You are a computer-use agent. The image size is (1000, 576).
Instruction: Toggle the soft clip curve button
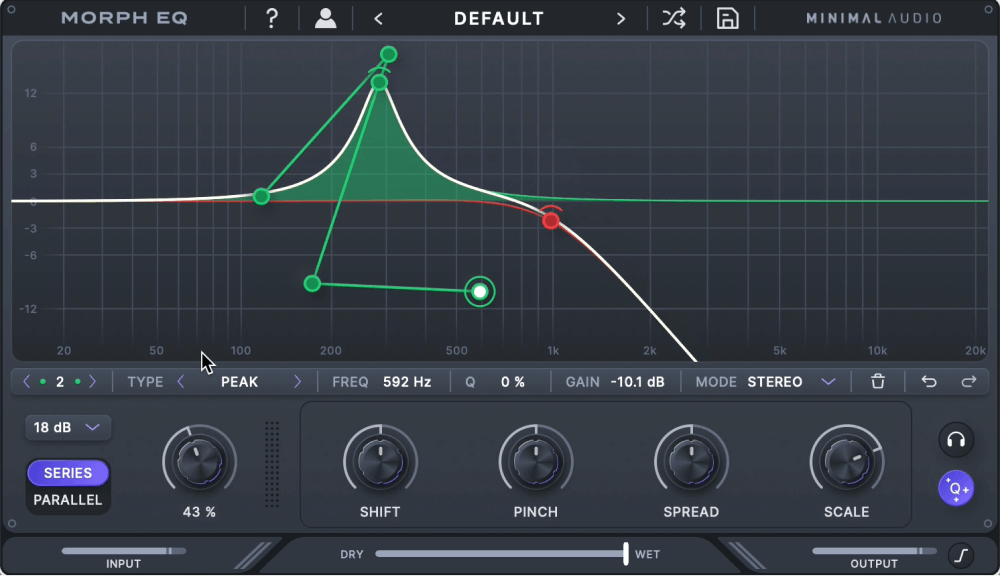point(961,555)
